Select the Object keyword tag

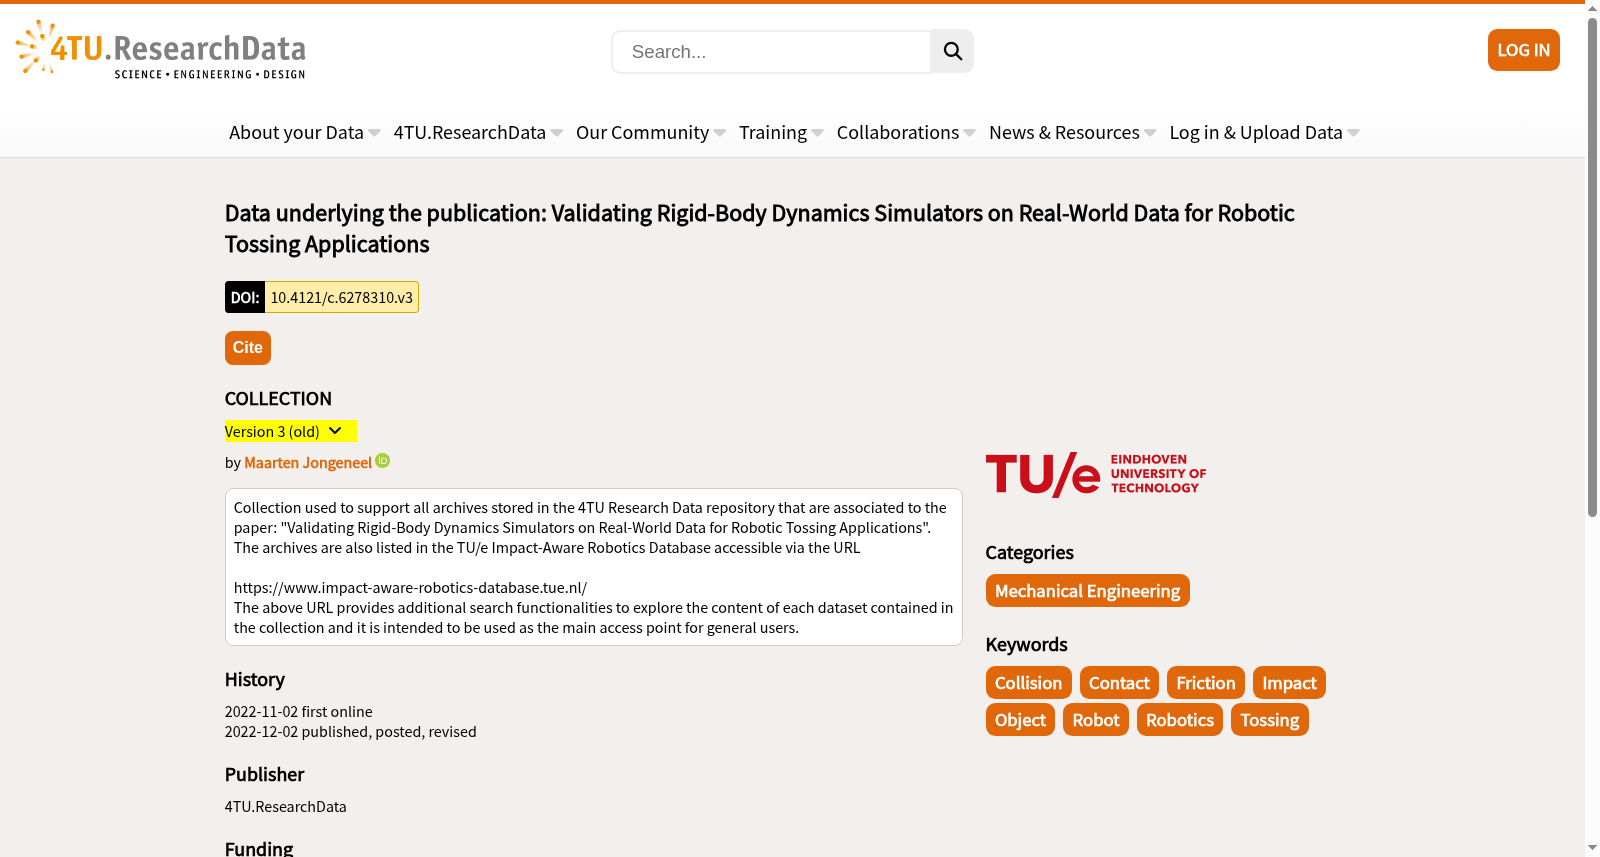pyautogui.click(x=1020, y=720)
